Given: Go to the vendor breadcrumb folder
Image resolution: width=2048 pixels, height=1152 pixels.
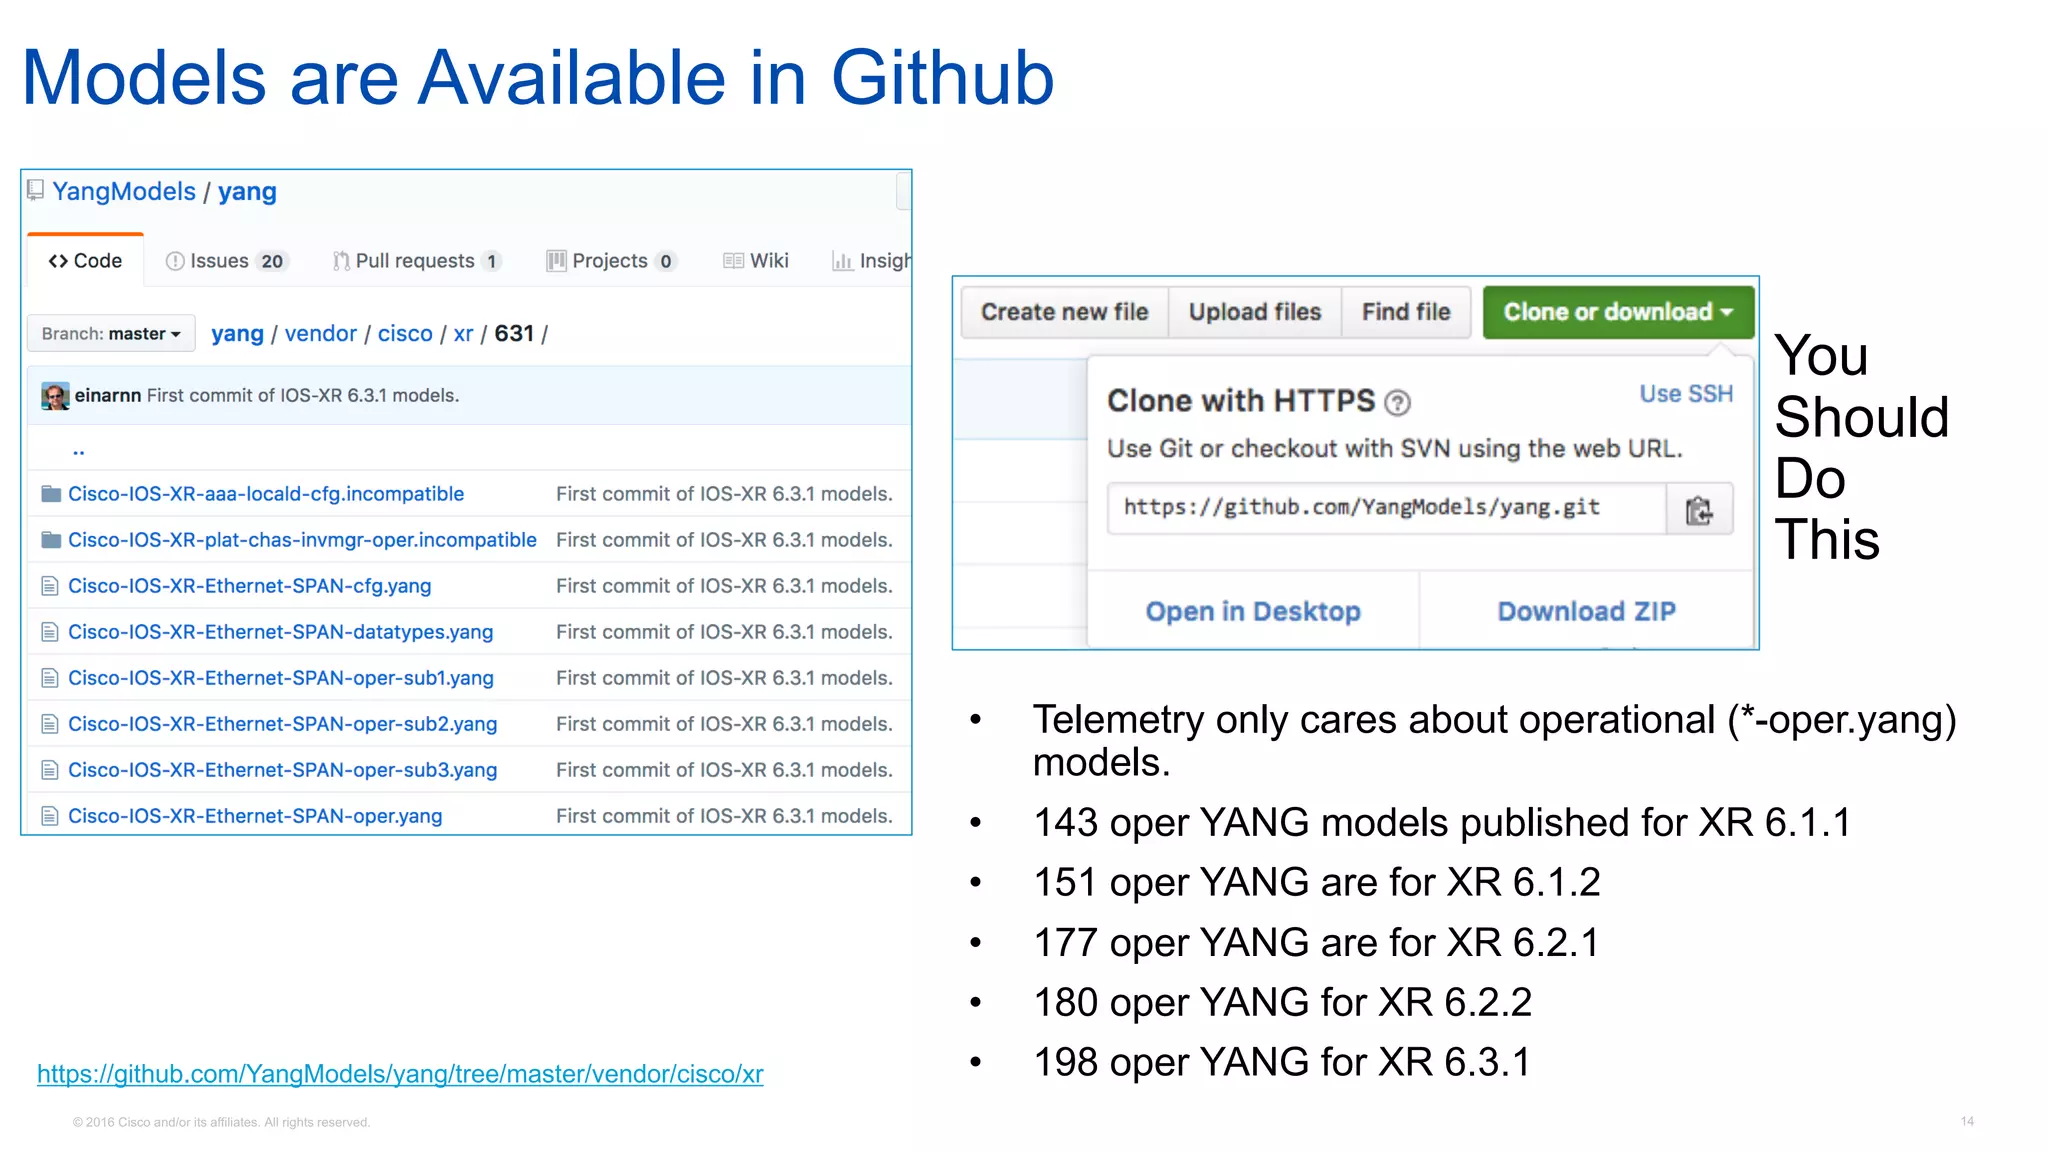Looking at the screenshot, I should coord(320,334).
